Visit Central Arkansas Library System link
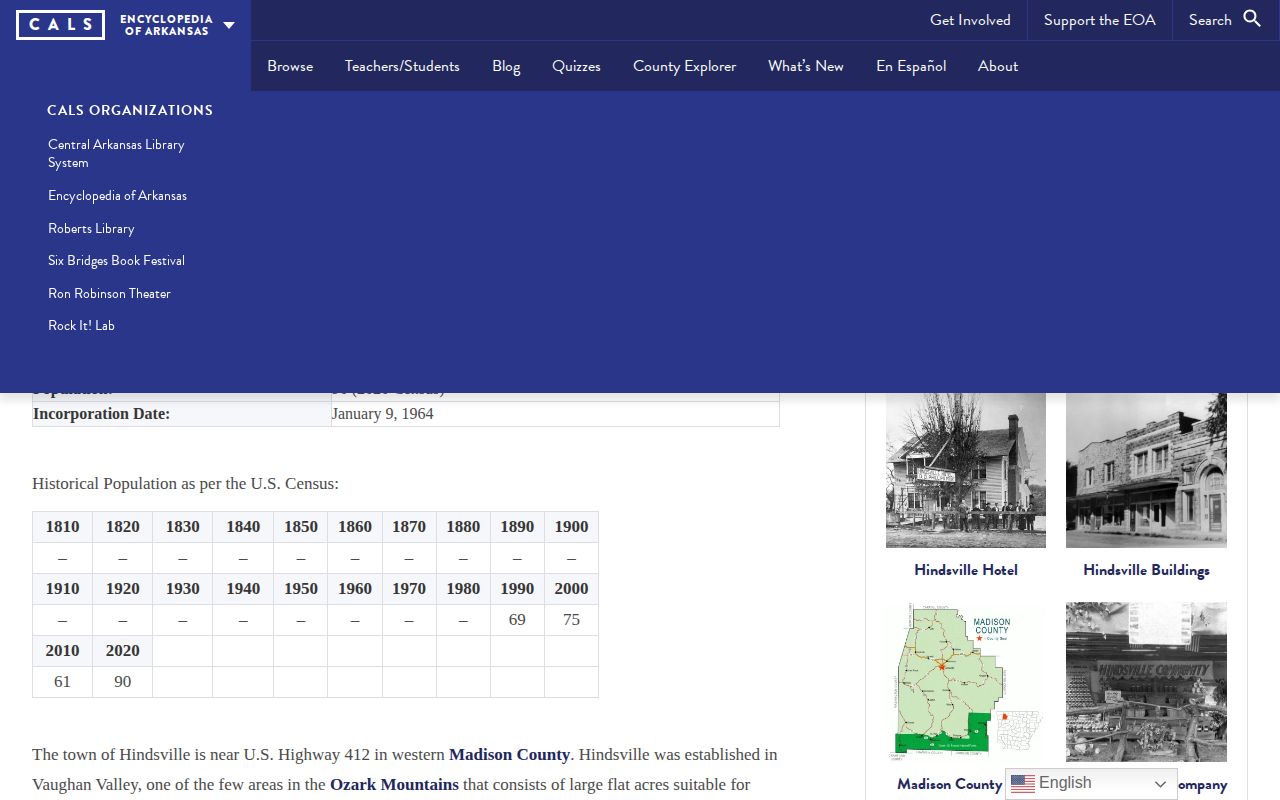Image resolution: width=1280 pixels, height=800 pixels. (116, 153)
